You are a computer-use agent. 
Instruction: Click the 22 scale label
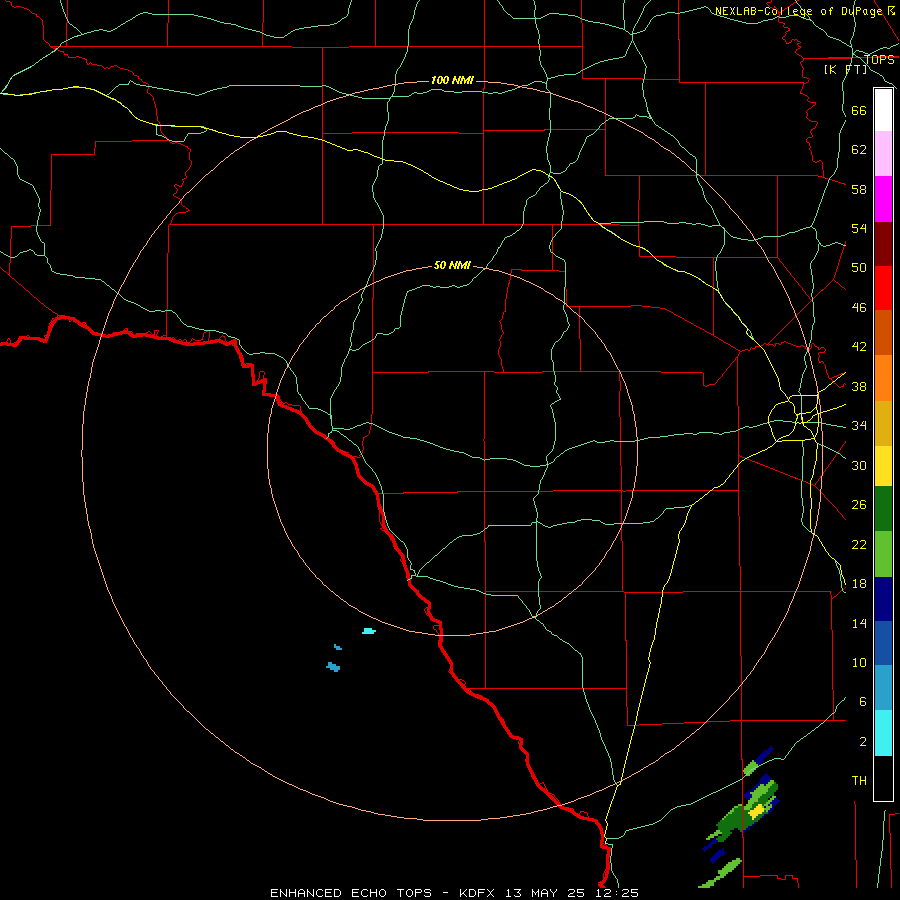(x=859, y=545)
